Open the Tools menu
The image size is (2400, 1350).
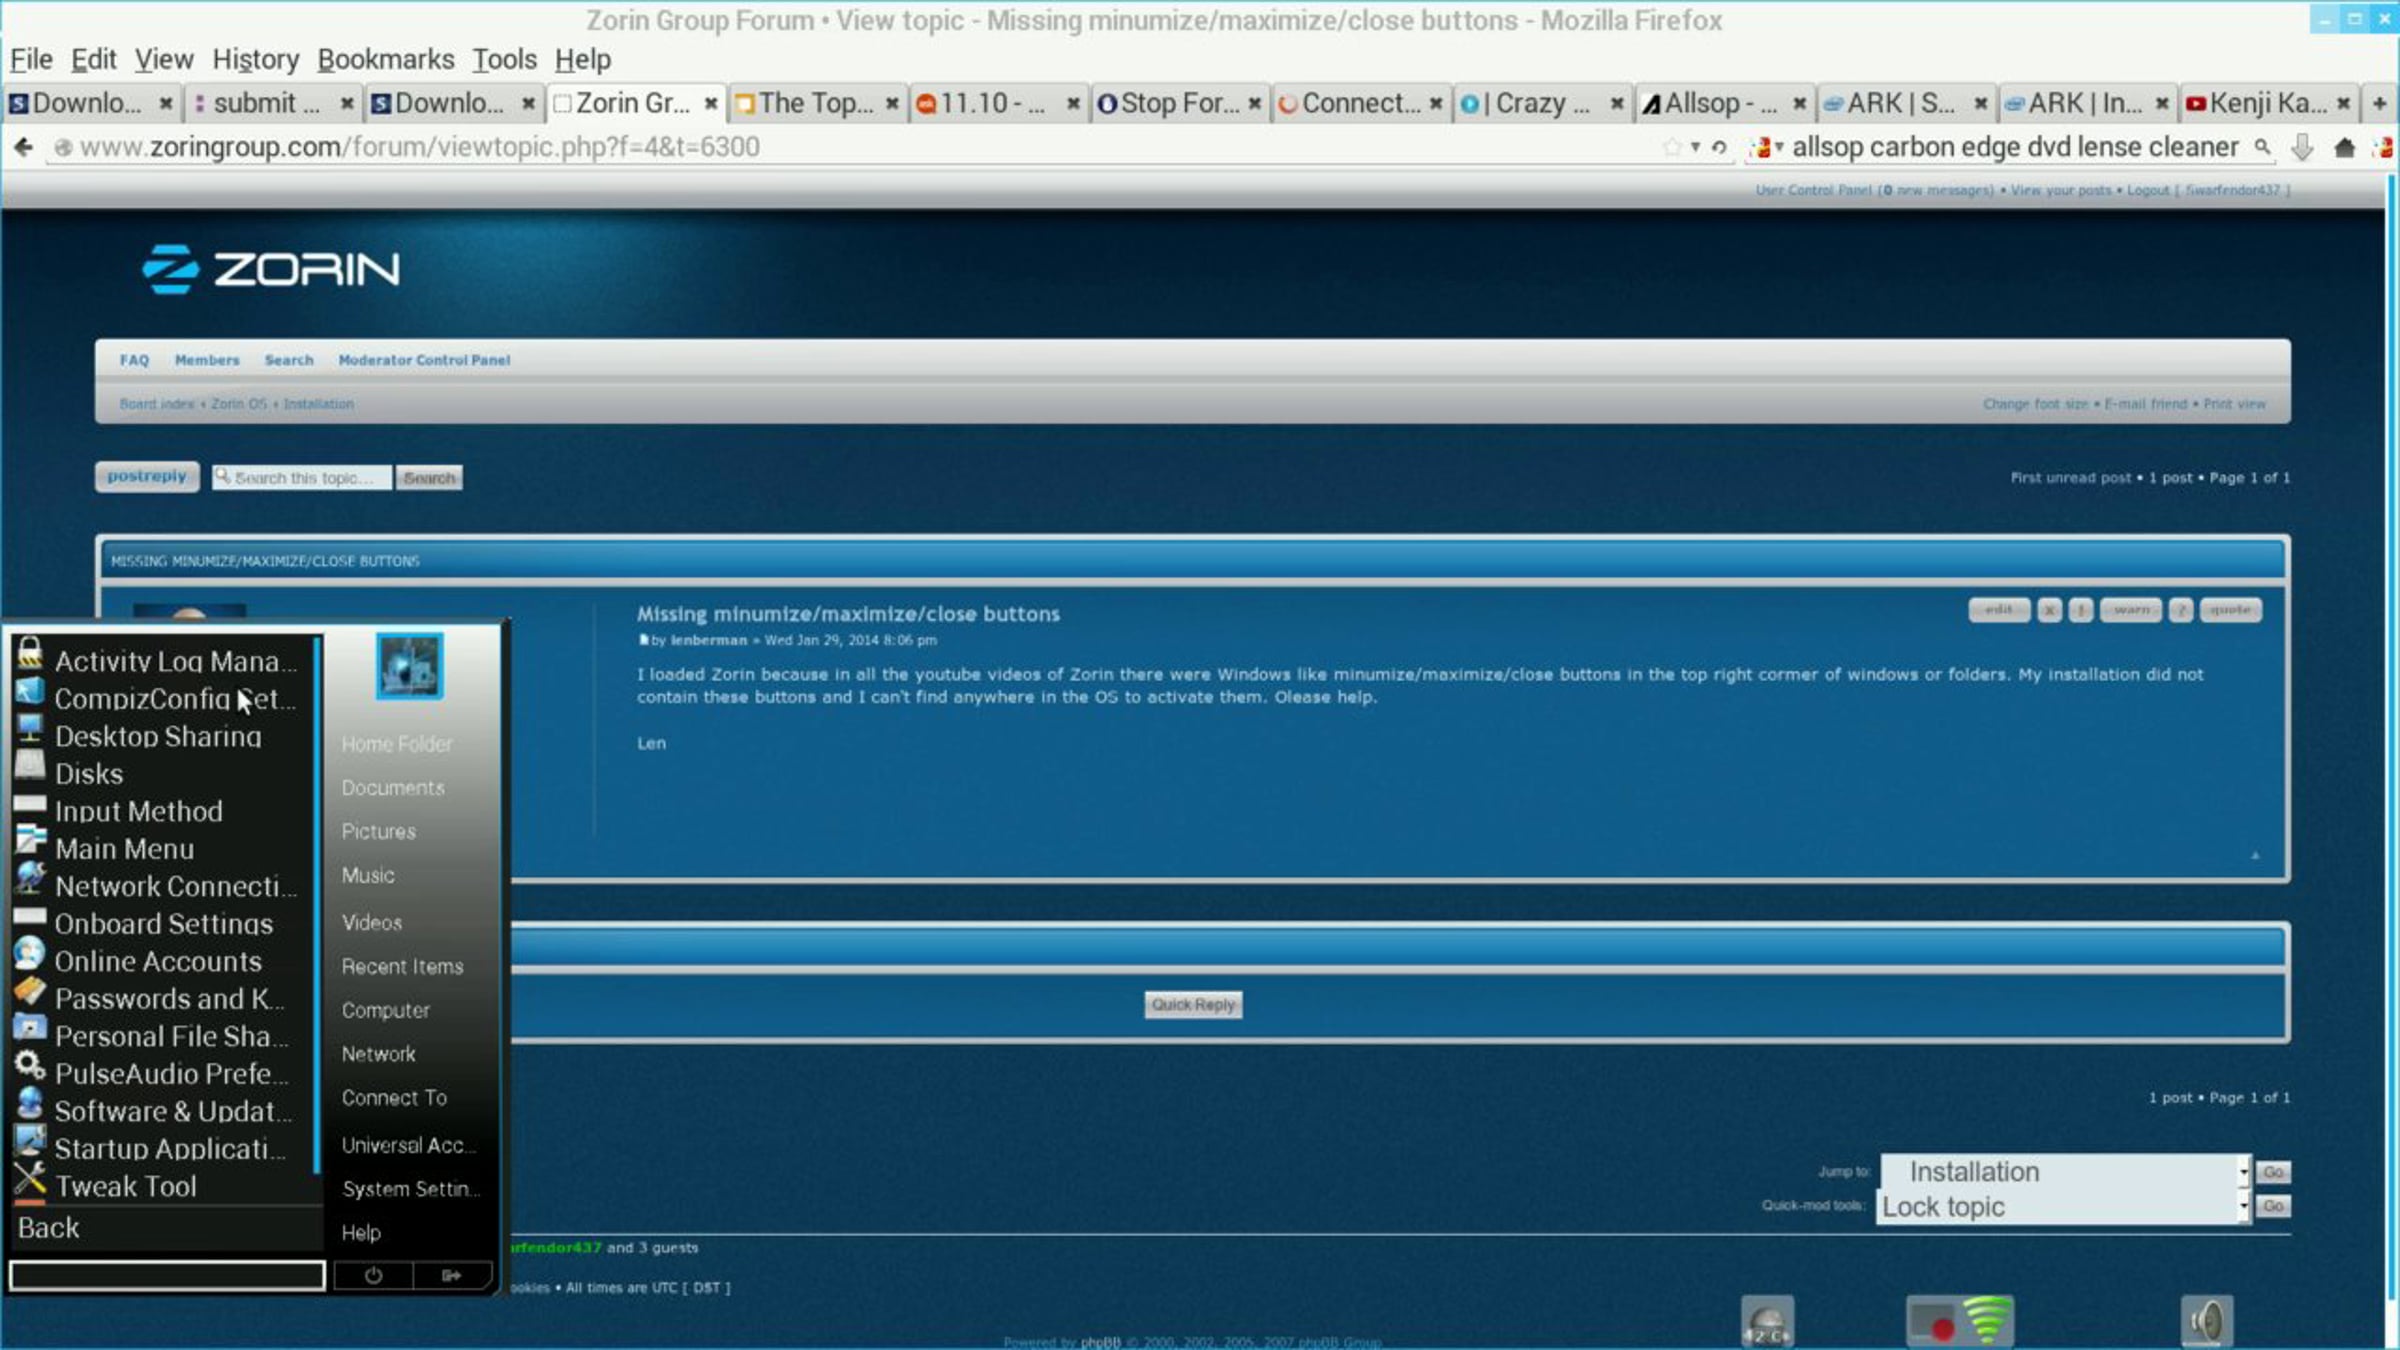(505, 60)
